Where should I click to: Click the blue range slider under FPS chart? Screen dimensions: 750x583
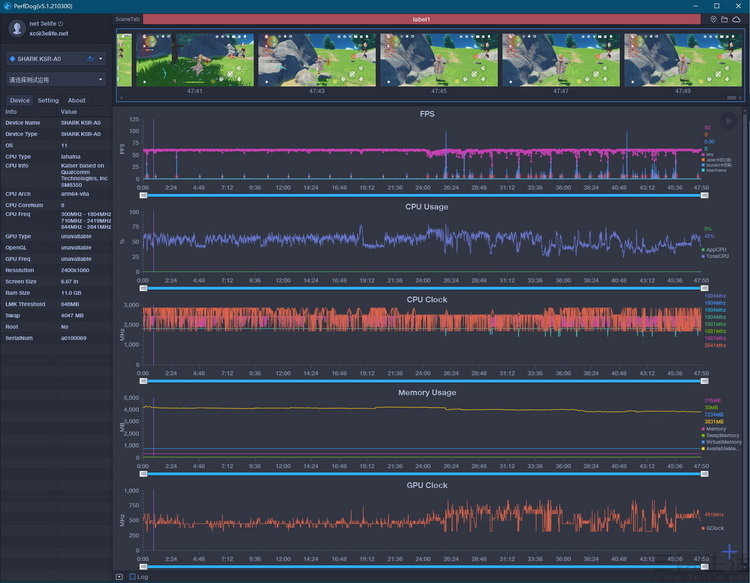424,194
